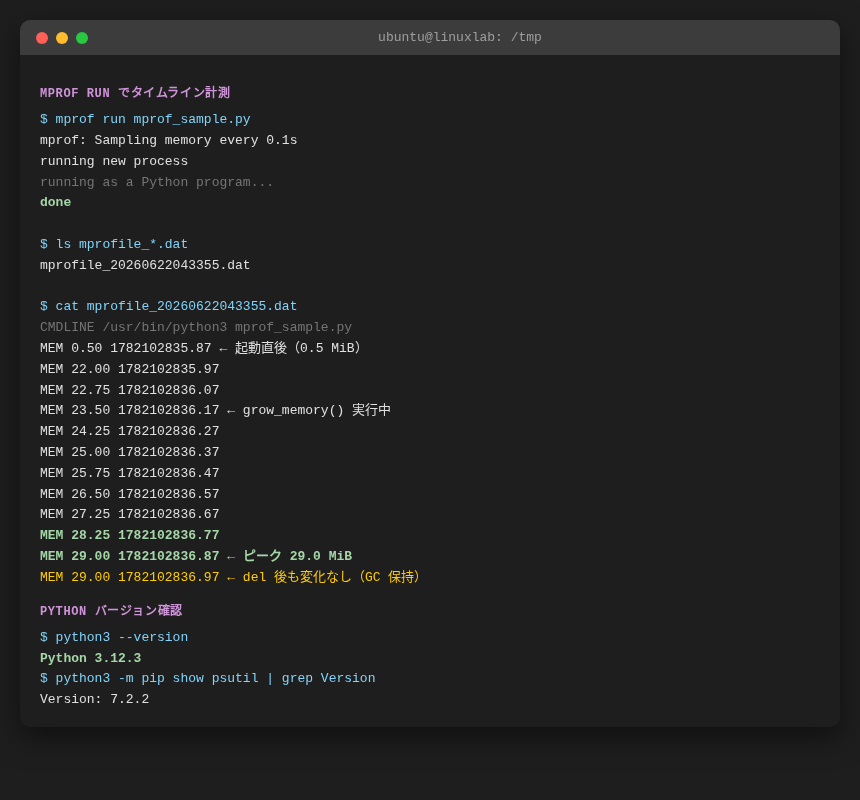Click the 'MEM 26.50 1782102836.57' line

(x=129, y=494)
